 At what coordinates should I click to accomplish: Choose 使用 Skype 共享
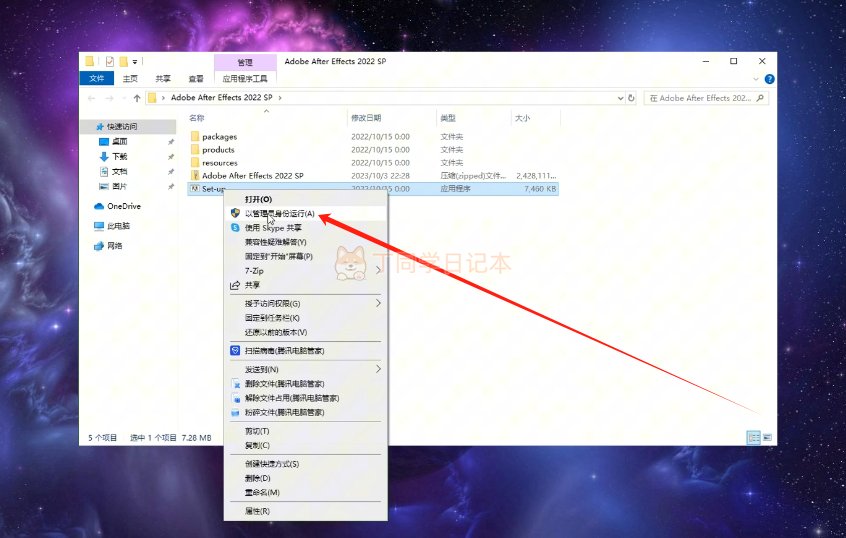306,228
